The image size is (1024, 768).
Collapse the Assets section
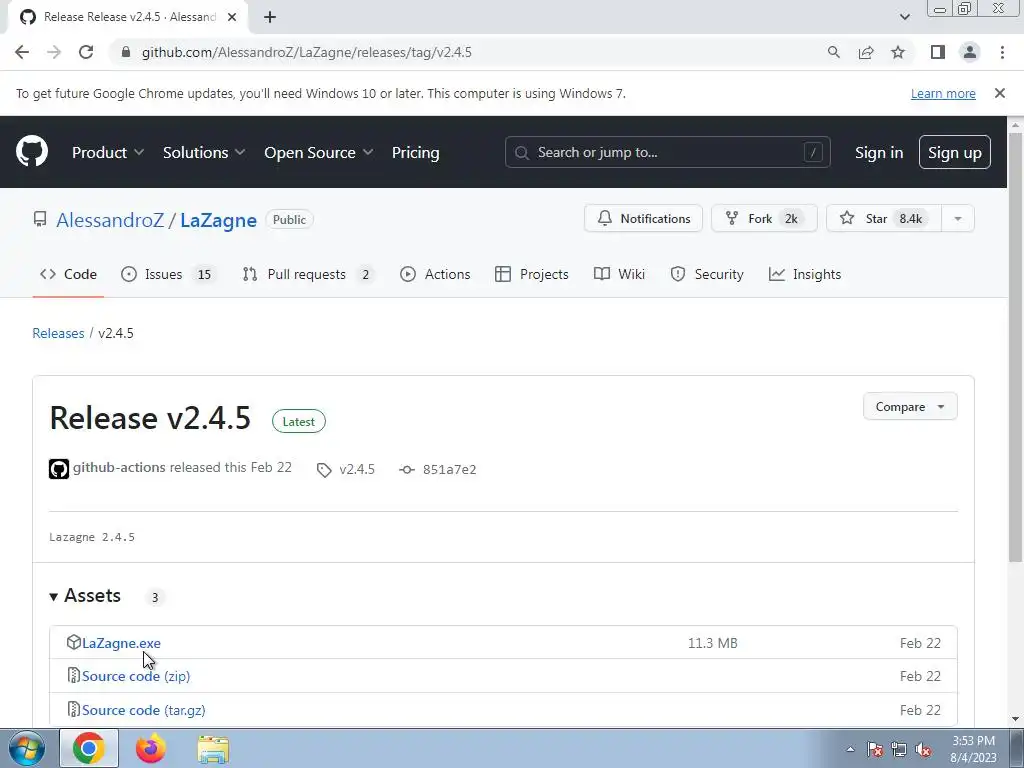(x=86, y=596)
